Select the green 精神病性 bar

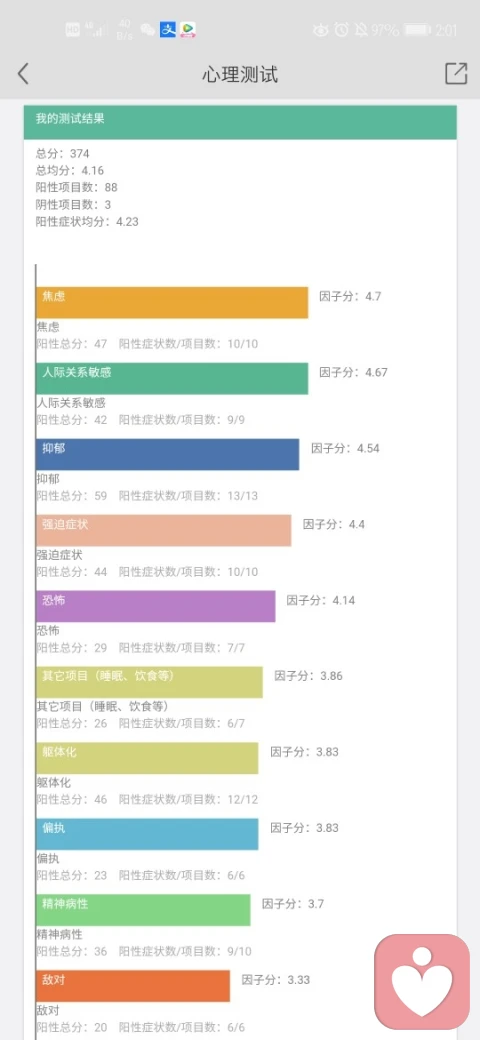(143, 910)
